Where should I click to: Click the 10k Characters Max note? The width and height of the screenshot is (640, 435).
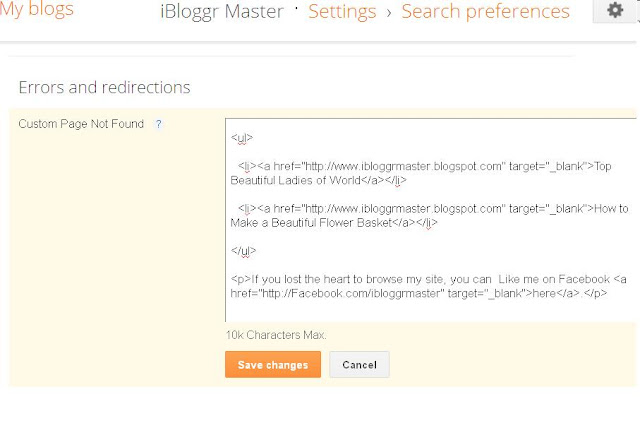click(276, 335)
